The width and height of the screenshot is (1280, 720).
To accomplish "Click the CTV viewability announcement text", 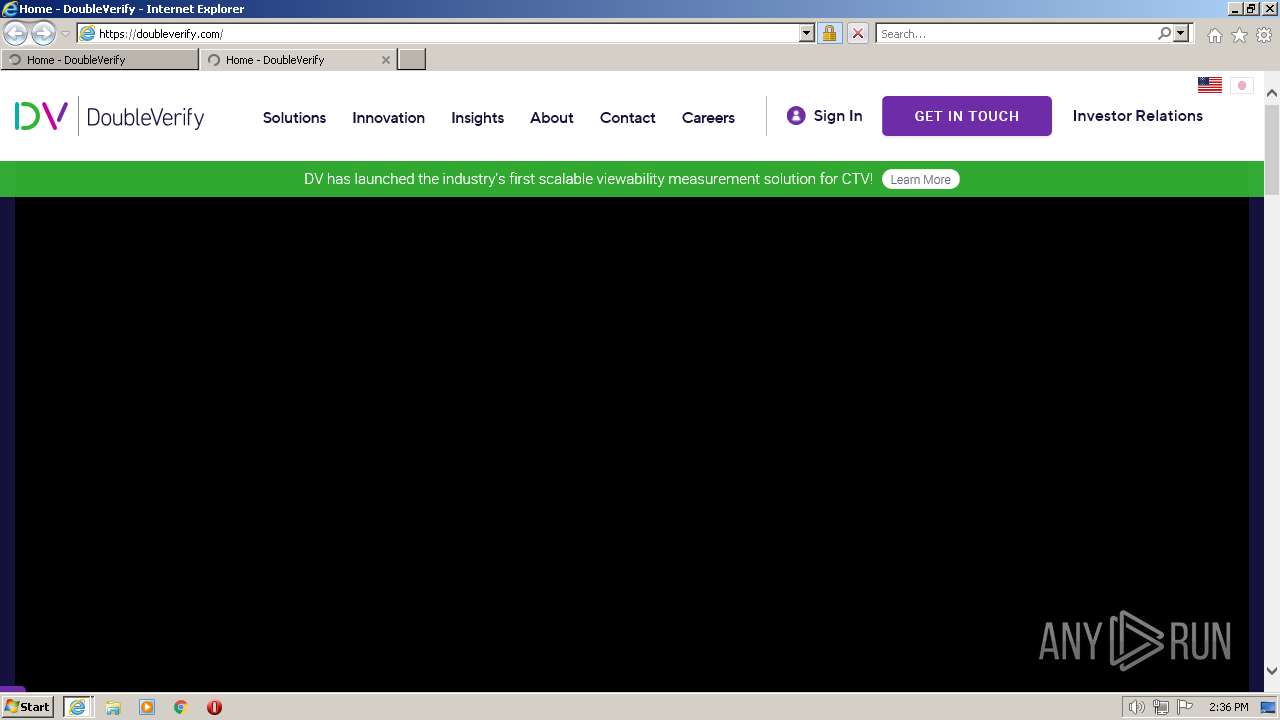I will [588, 179].
